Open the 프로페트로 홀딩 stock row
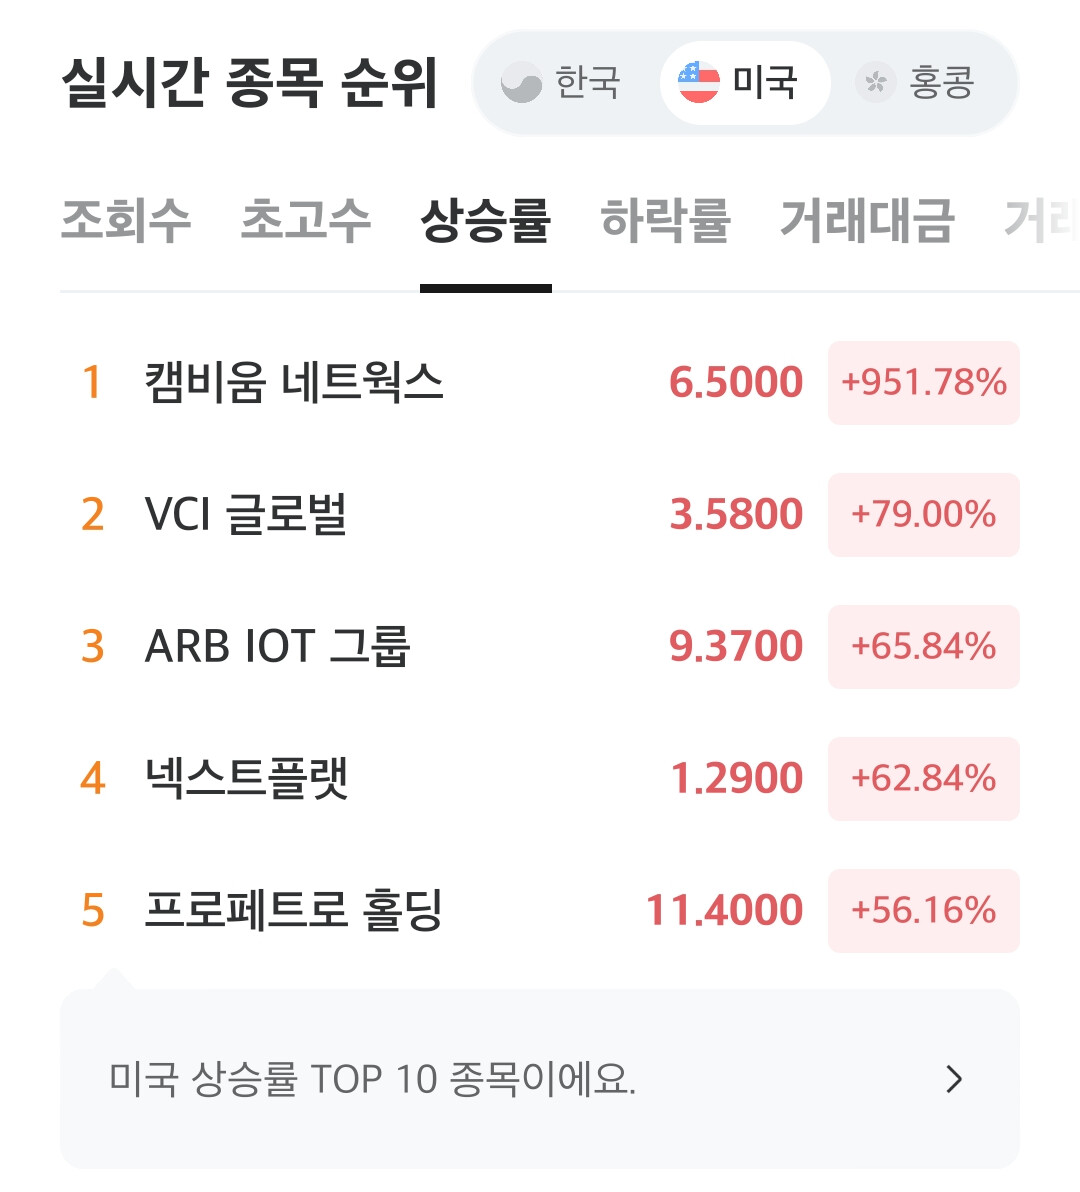Screen dimensions: 1080x1192 (540, 911)
